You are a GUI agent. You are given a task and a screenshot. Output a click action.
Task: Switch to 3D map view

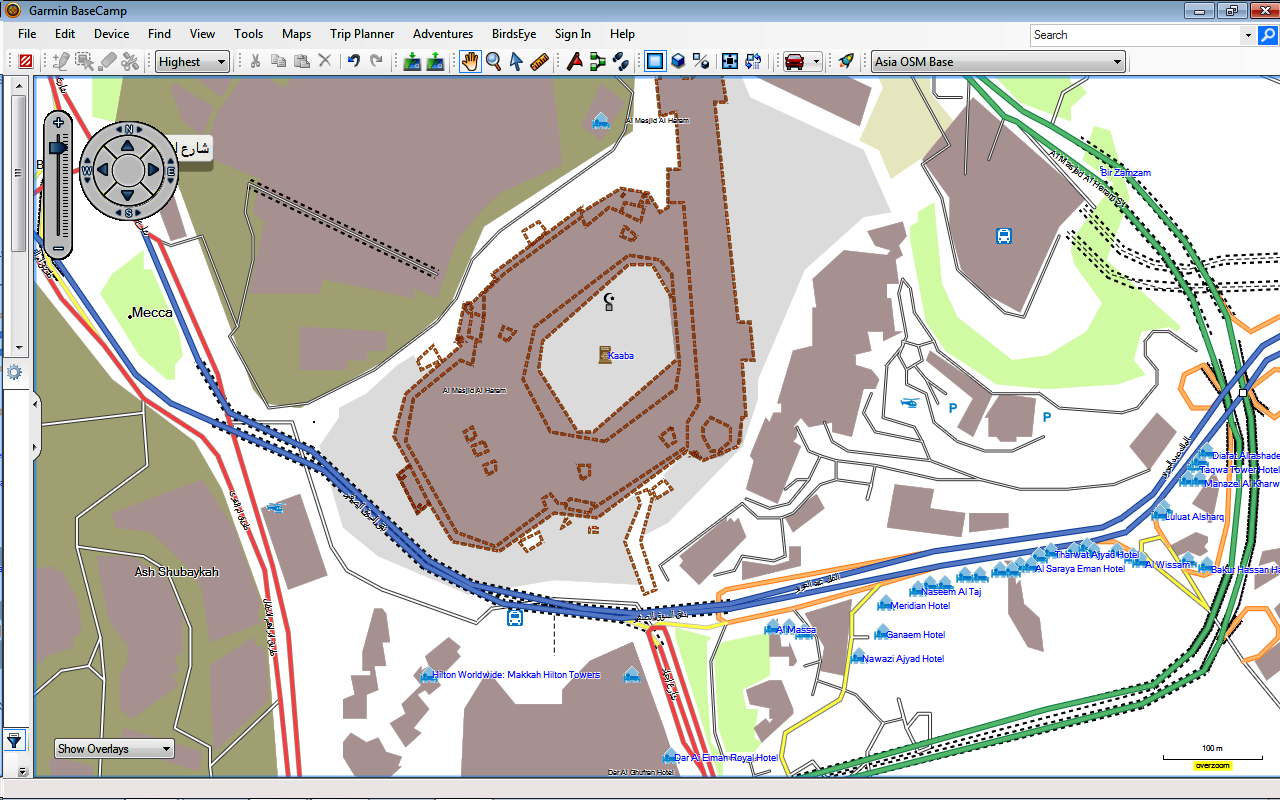point(678,61)
